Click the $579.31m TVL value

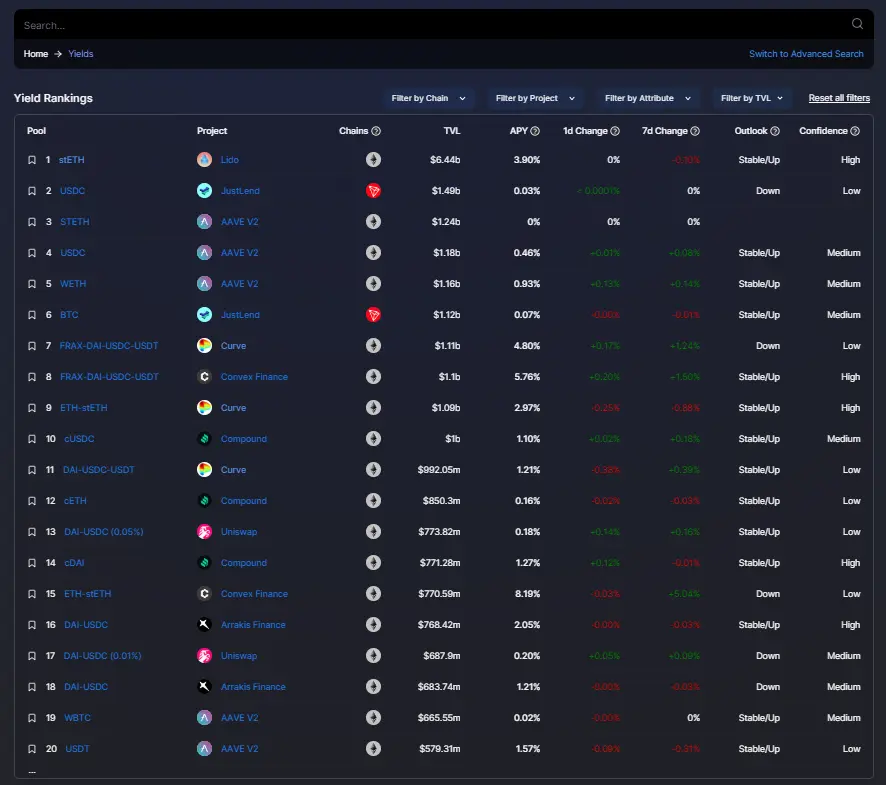(x=440, y=749)
